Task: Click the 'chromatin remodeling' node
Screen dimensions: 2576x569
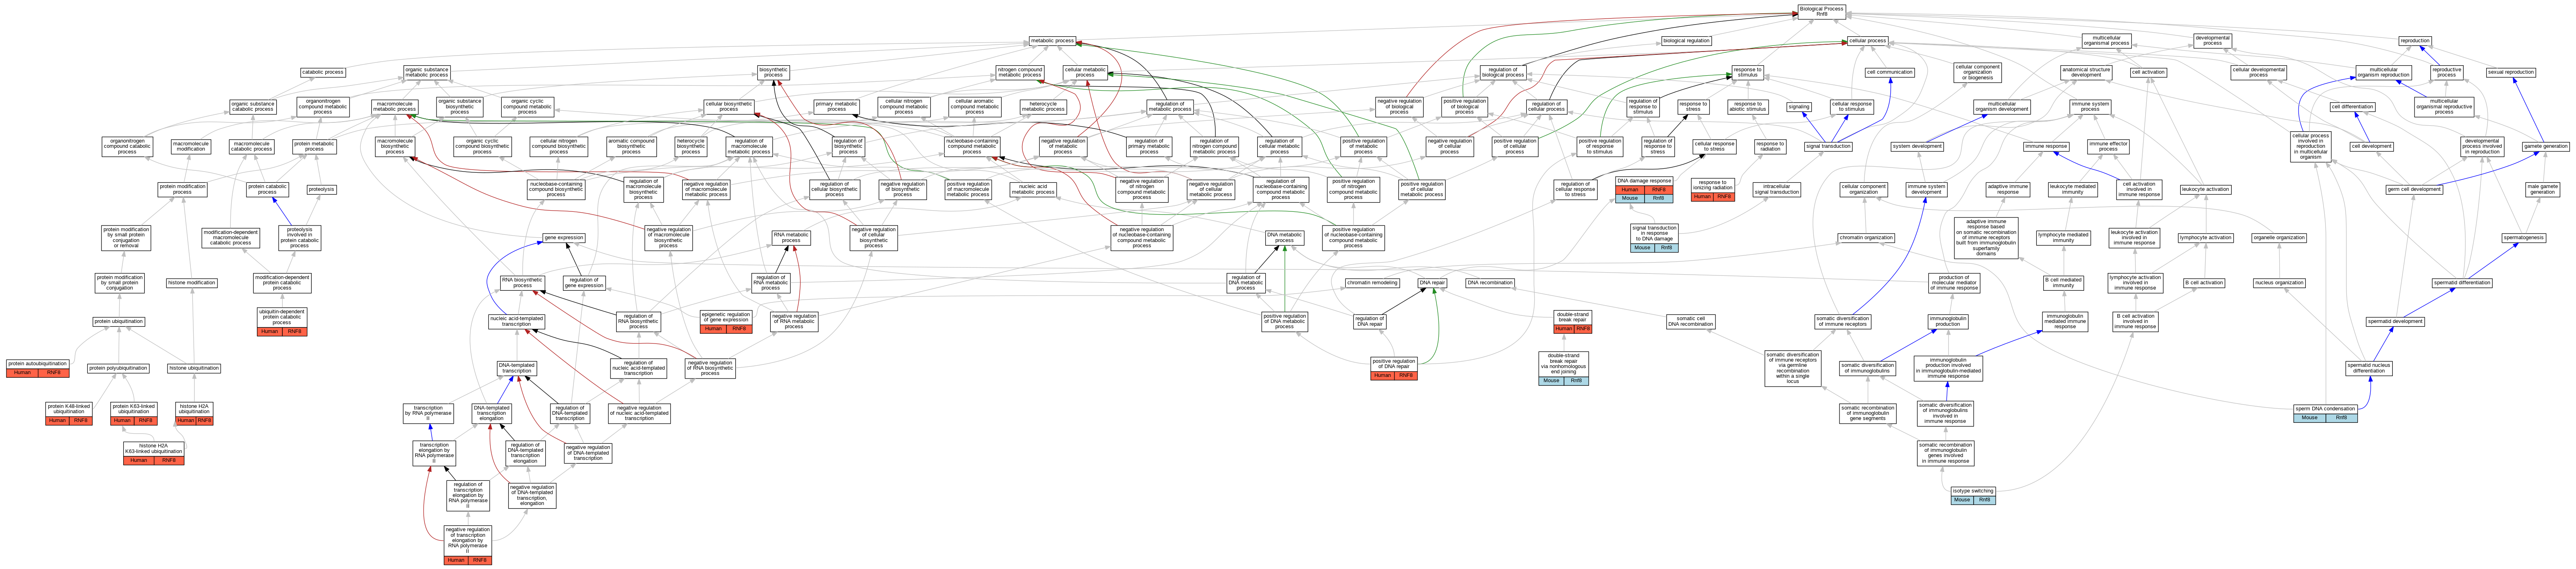Action: point(1372,283)
